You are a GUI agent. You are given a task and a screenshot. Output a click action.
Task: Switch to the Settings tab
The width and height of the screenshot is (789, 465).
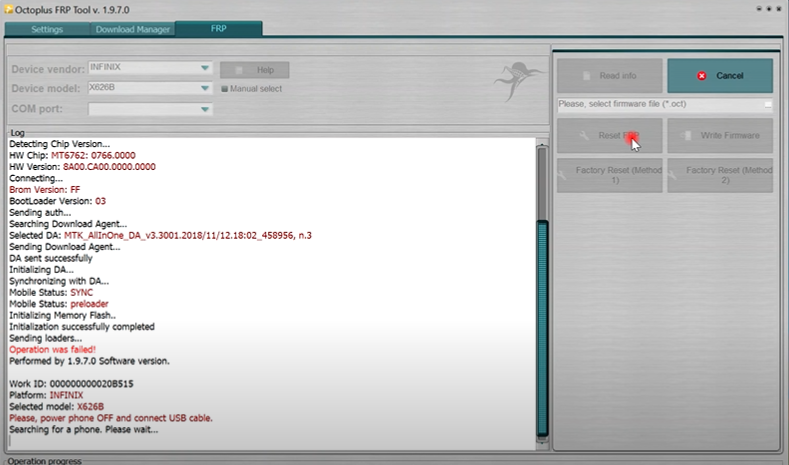pyautogui.click(x=47, y=29)
